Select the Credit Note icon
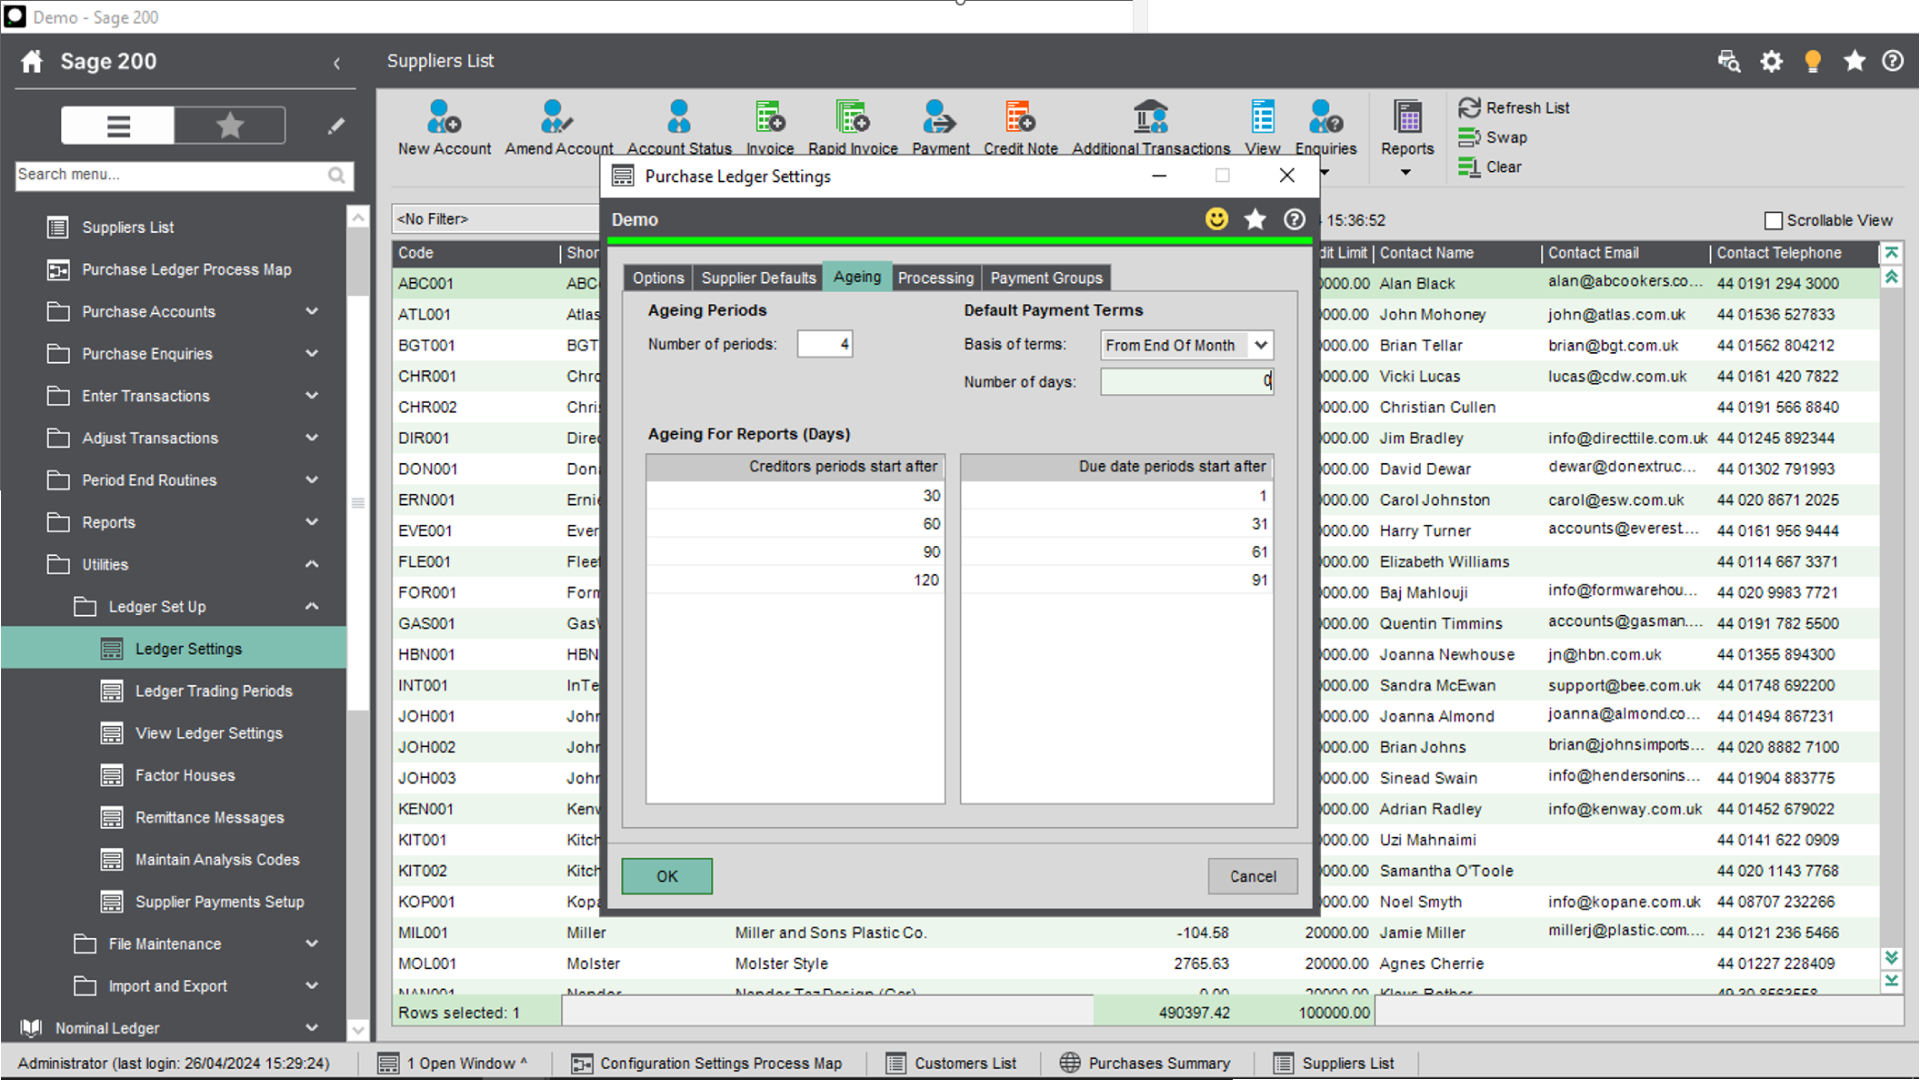 tap(1020, 128)
